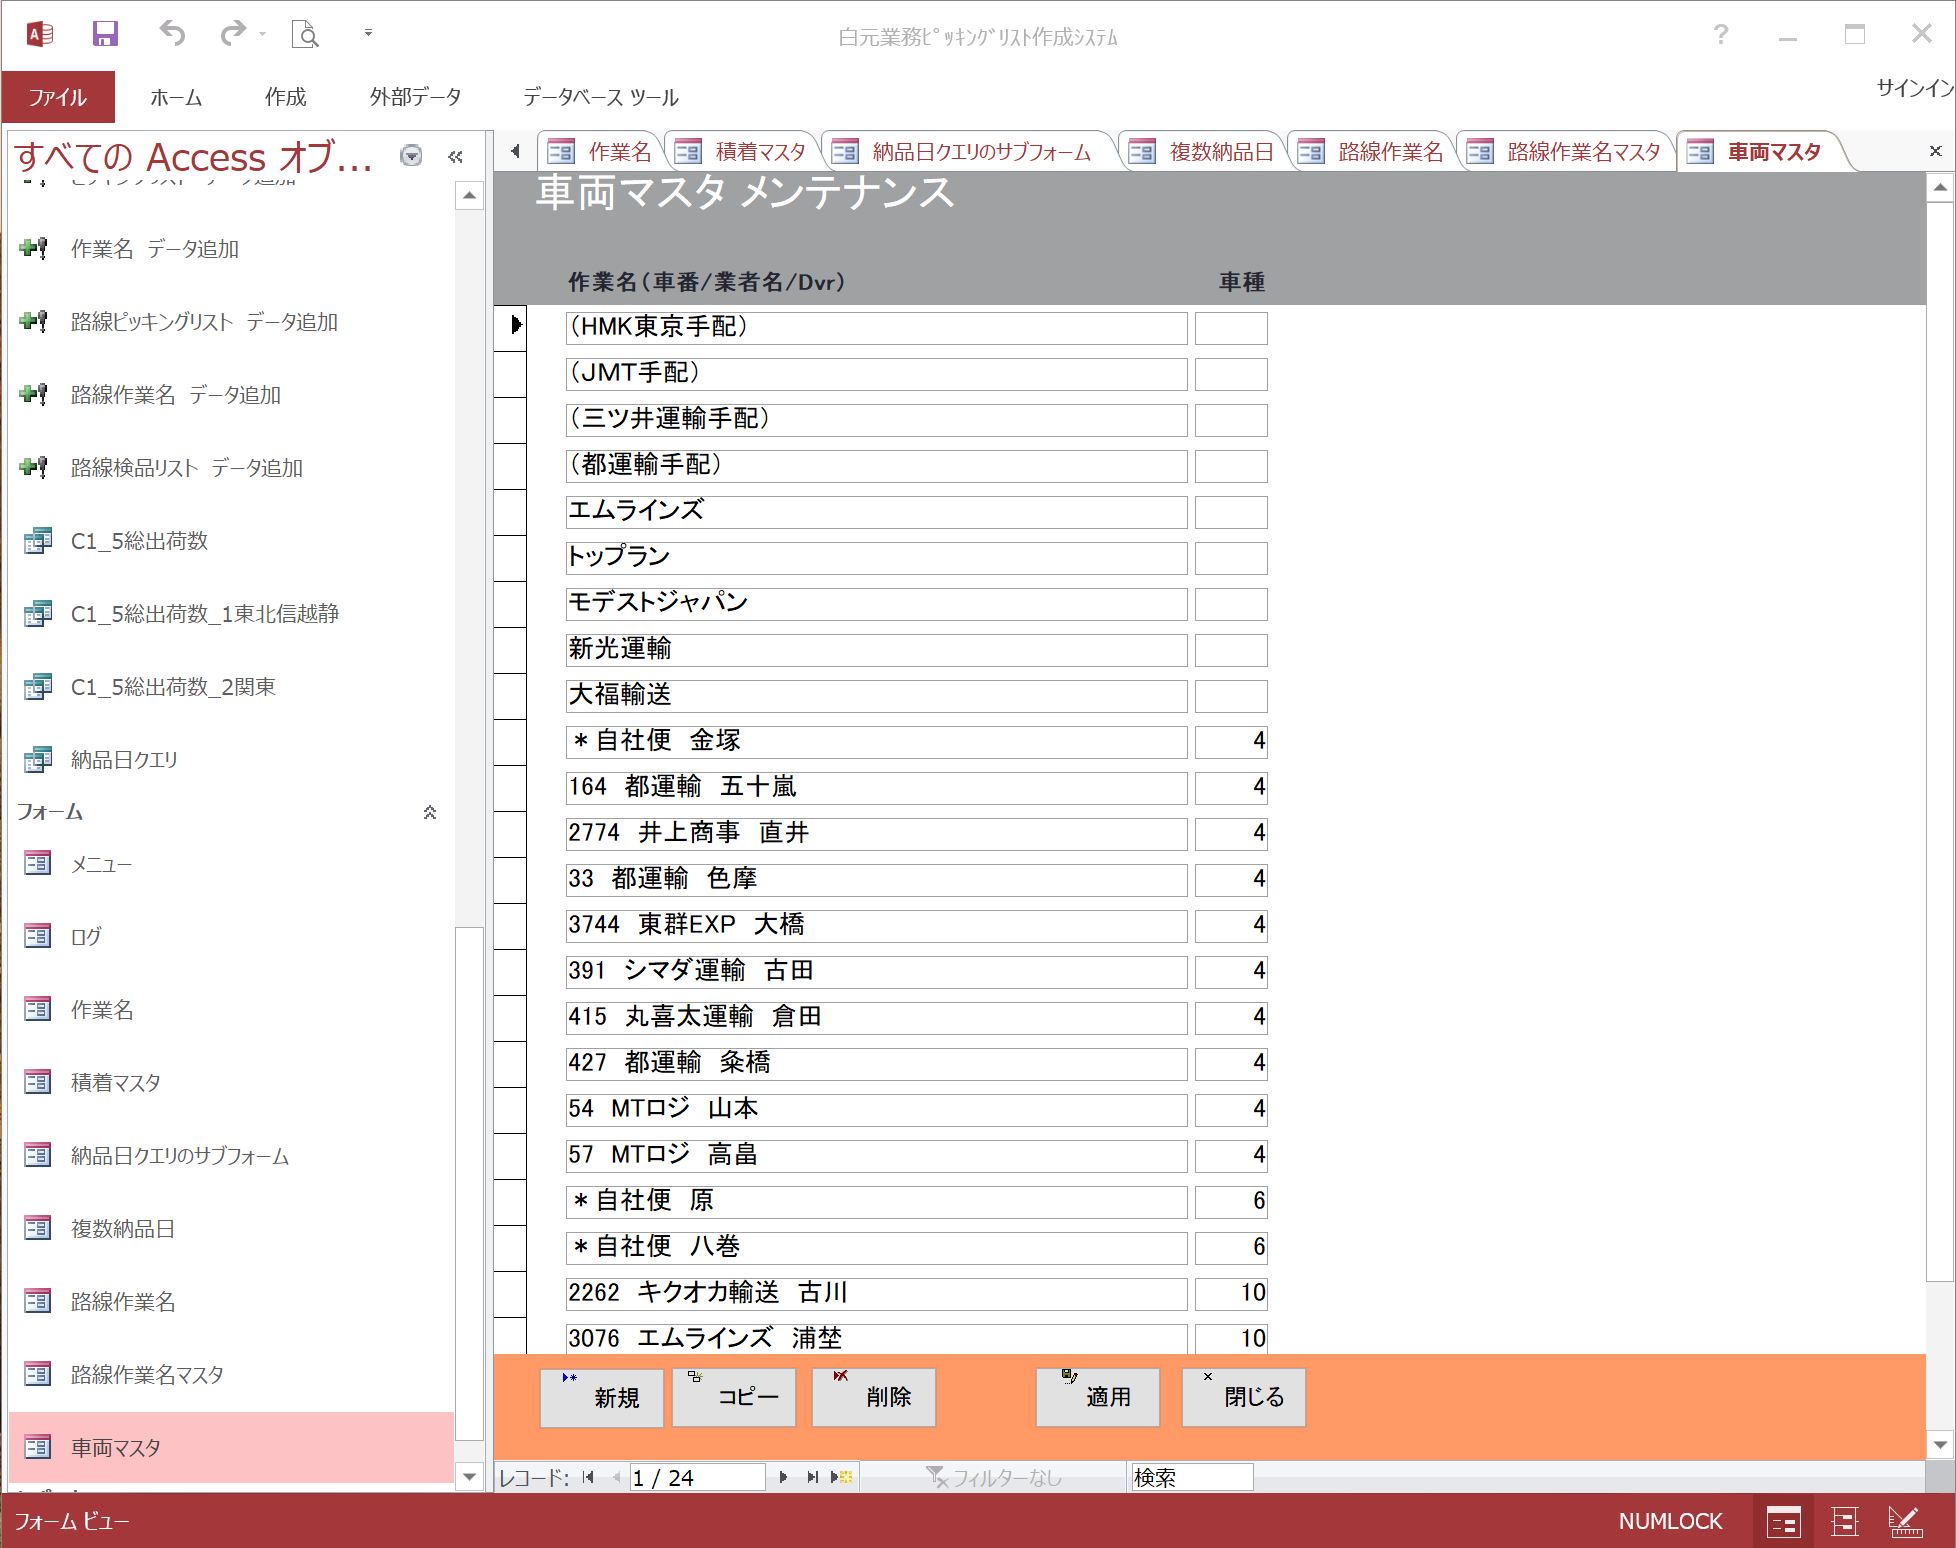Switch to Layout View in status bar

click(1844, 1522)
